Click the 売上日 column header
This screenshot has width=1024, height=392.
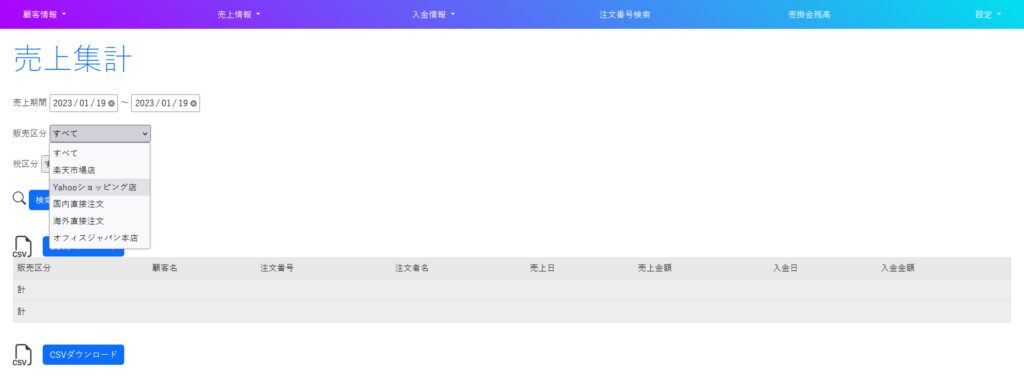point(542,268)
